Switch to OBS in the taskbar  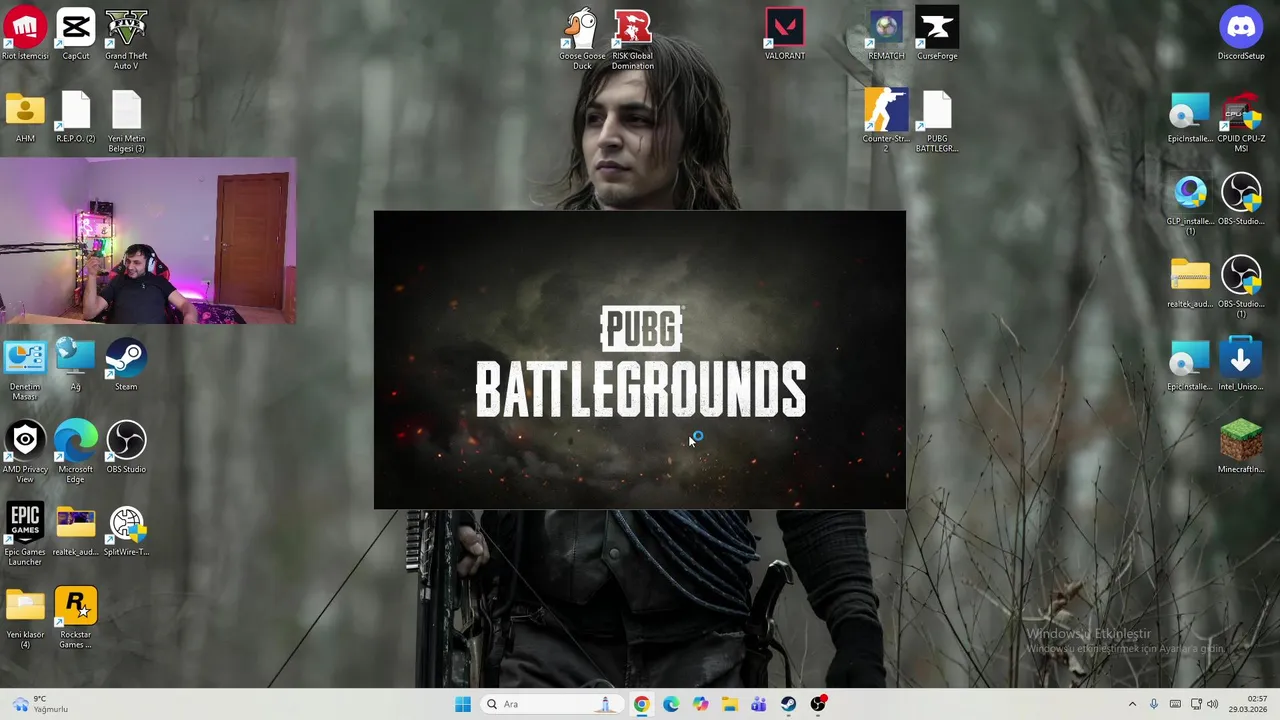[x=818, y=704]
